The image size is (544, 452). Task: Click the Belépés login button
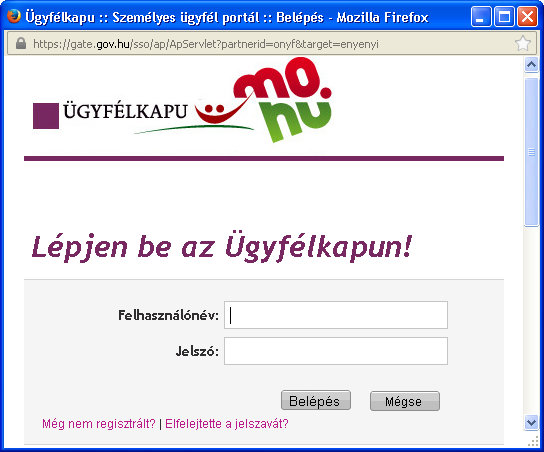click(316, 401)
